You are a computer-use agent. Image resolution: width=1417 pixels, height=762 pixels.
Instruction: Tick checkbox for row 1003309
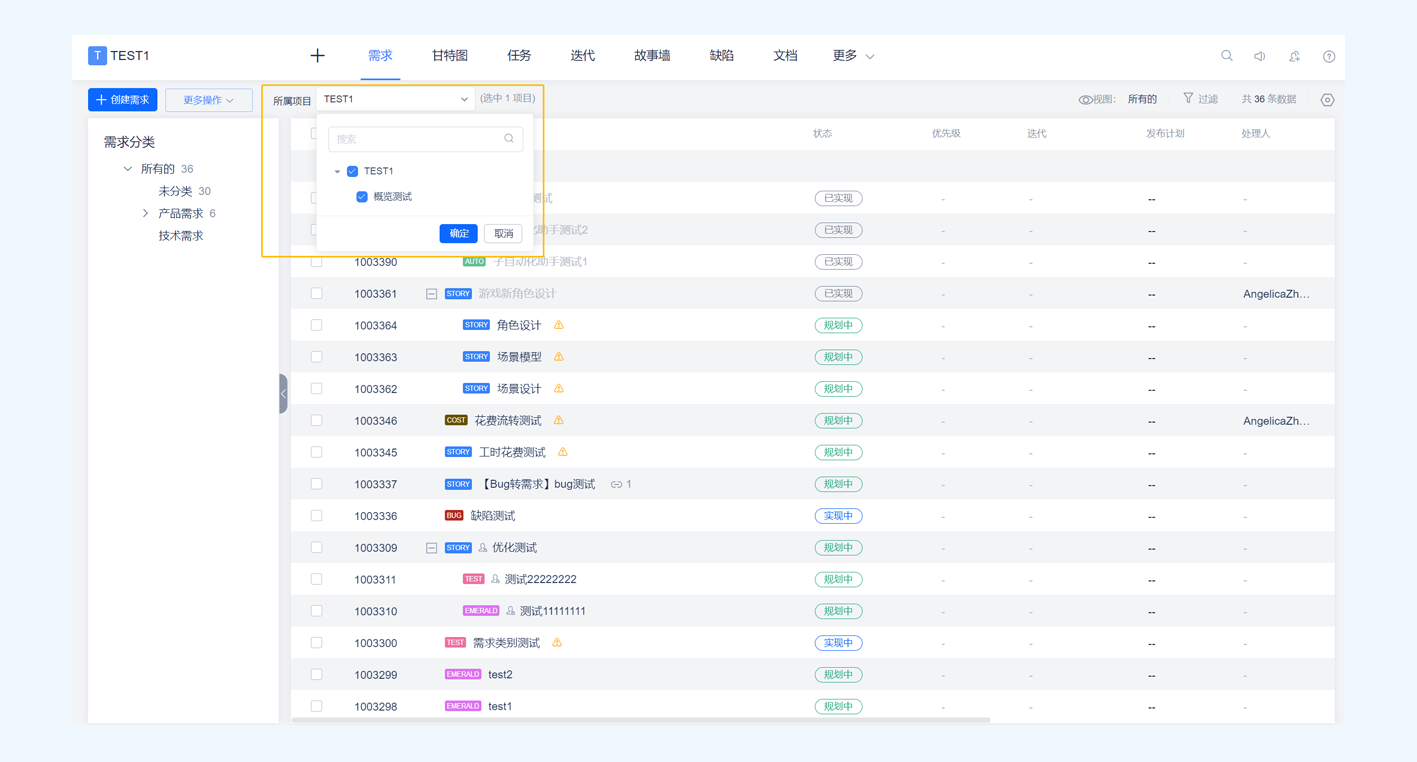point(316,548)
